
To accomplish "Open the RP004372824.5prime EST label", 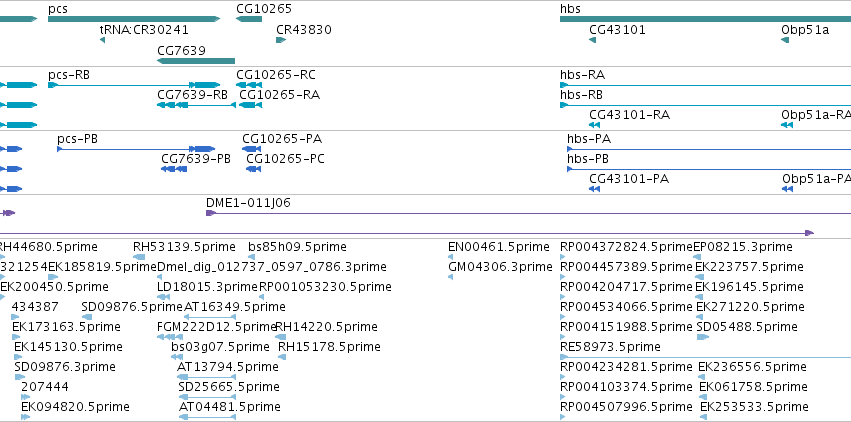I will [626, 246].
